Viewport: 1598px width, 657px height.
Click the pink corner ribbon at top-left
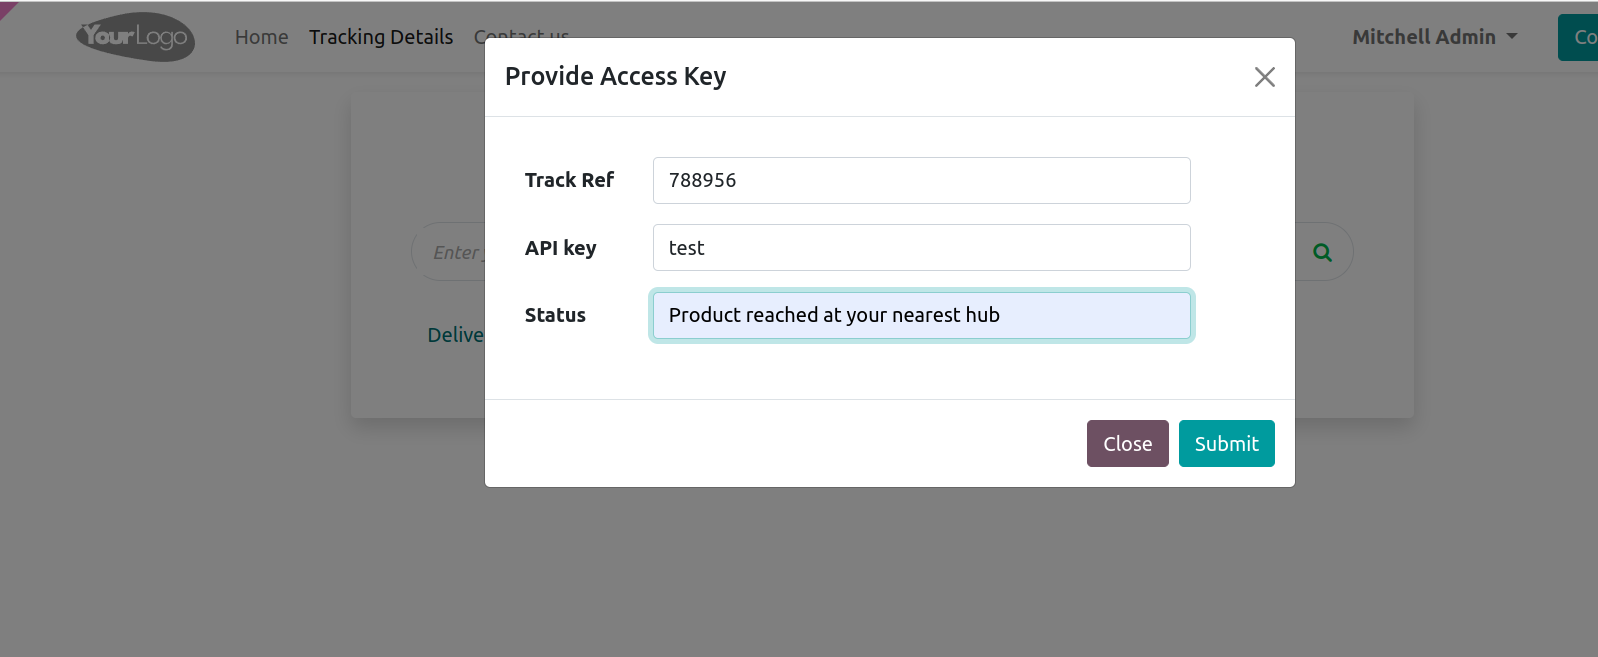click(x=6, y=8)
